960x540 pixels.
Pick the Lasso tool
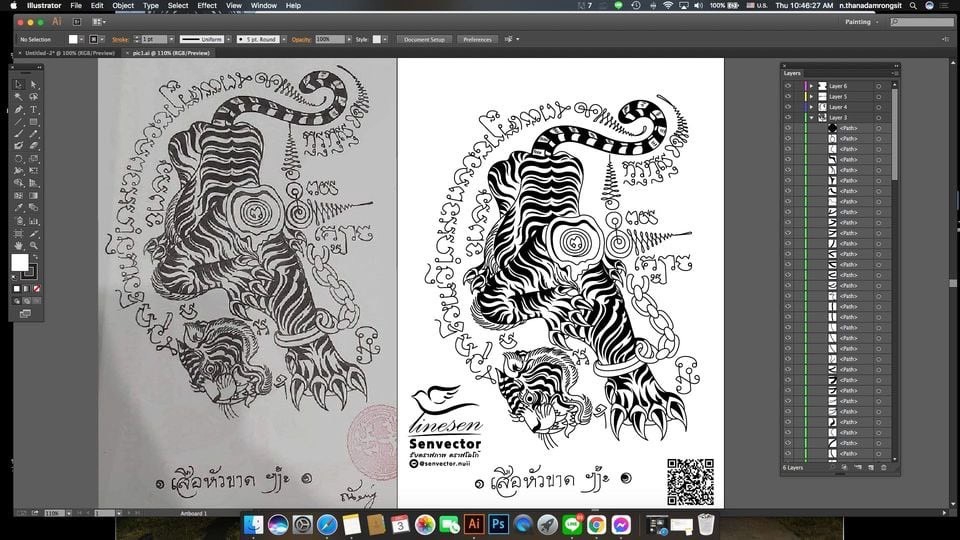(34, 97)
